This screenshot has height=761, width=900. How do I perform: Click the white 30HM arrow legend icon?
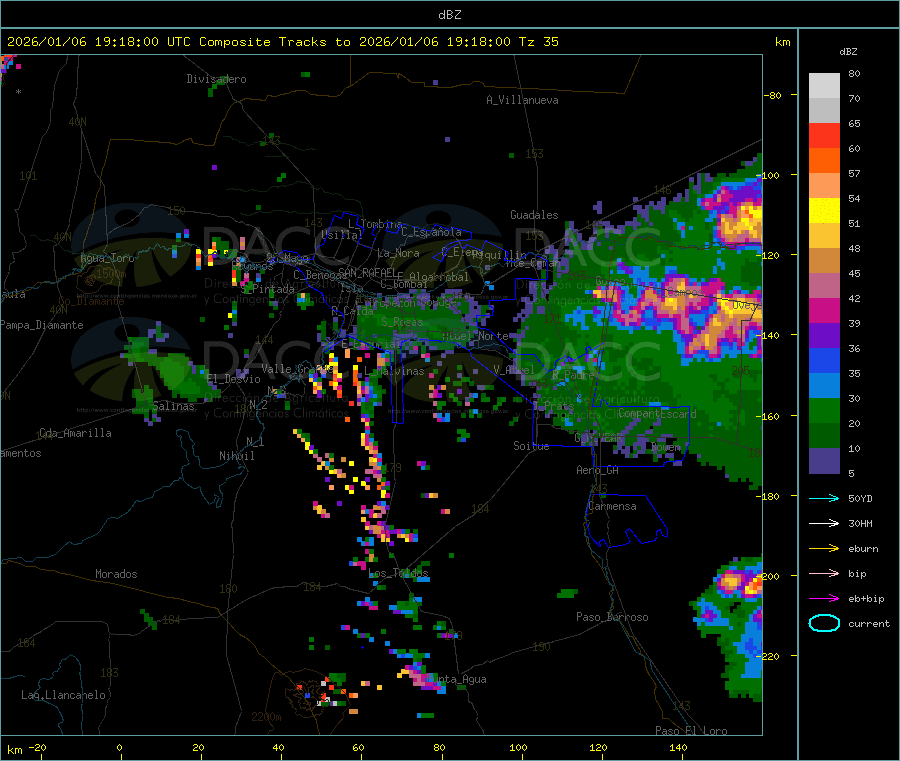click(x=824, y=523)
